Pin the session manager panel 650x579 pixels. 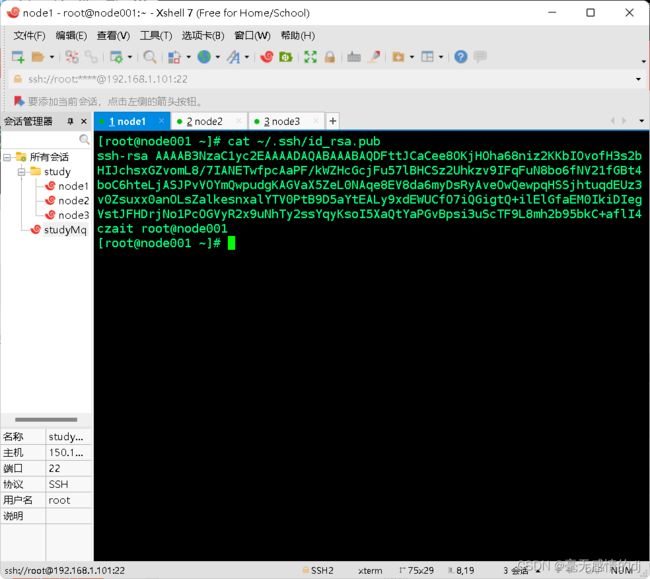(x=70, y=121)
